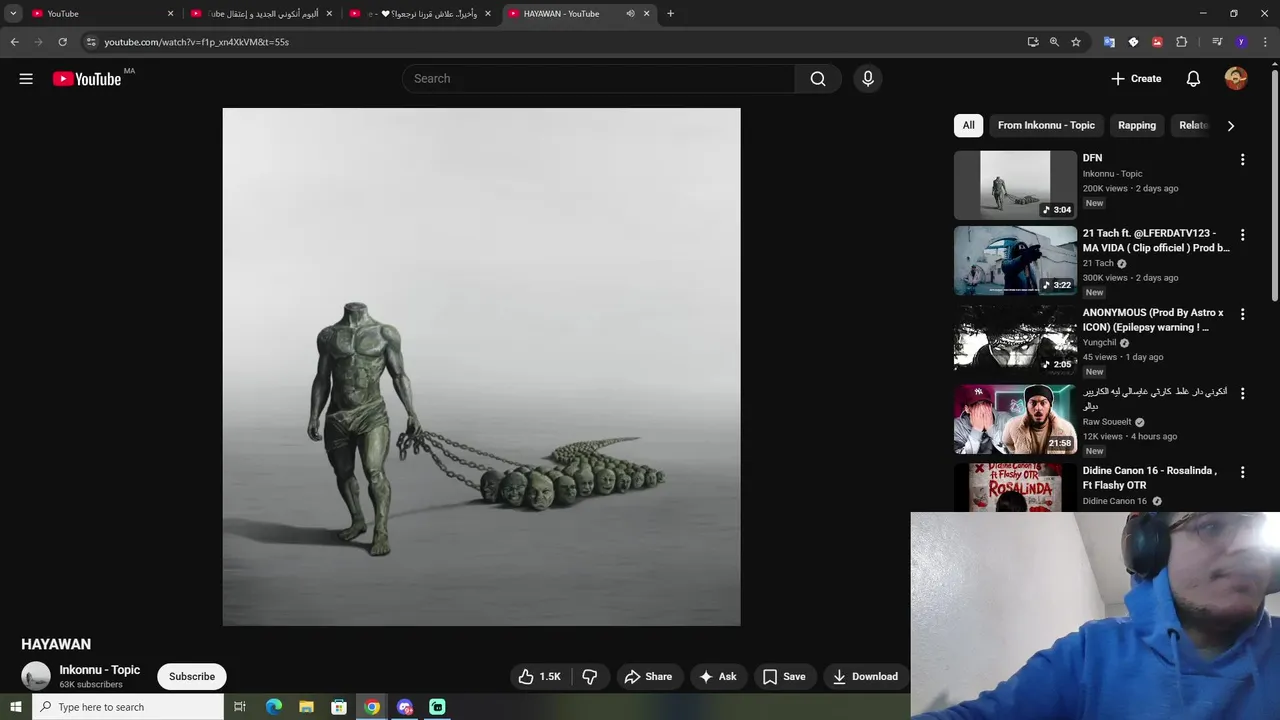
Task: Click the install app icon in the address bar
Action: (x=1032, y=42)
